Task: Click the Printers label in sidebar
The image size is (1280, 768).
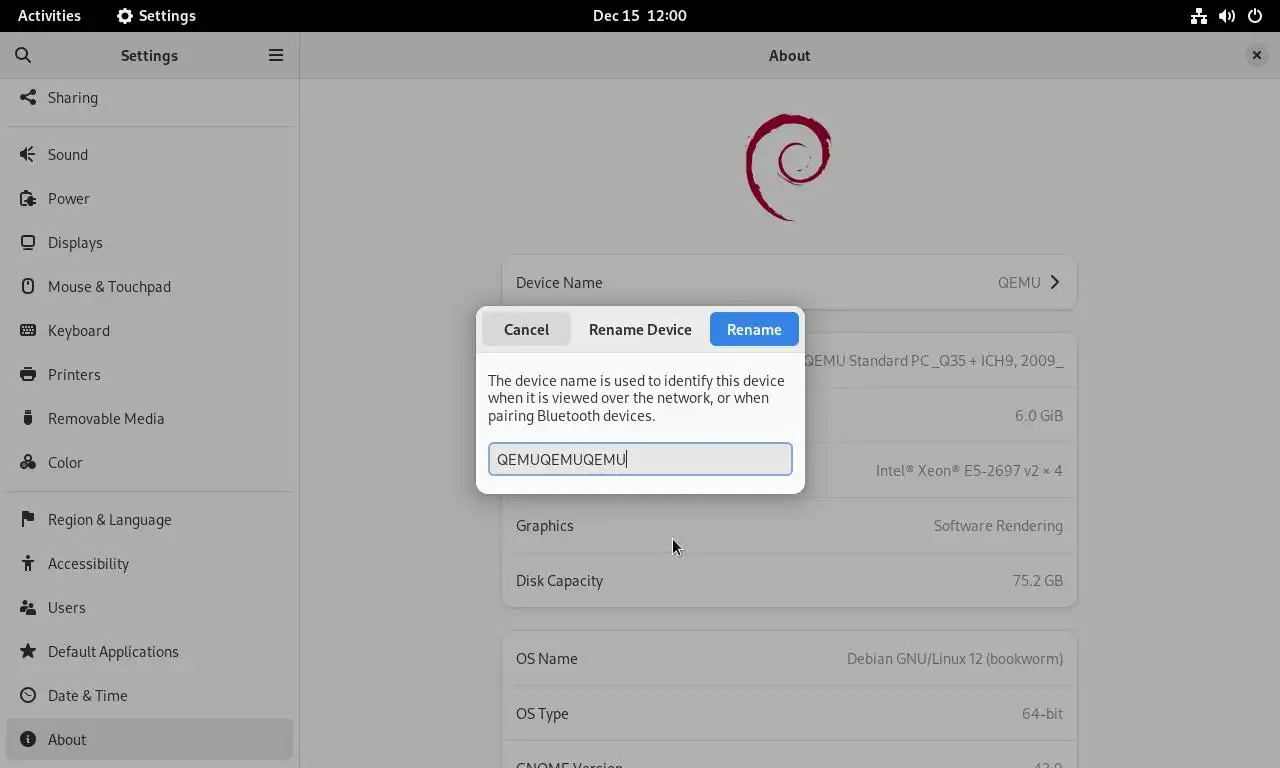Action: pos(74,374)
